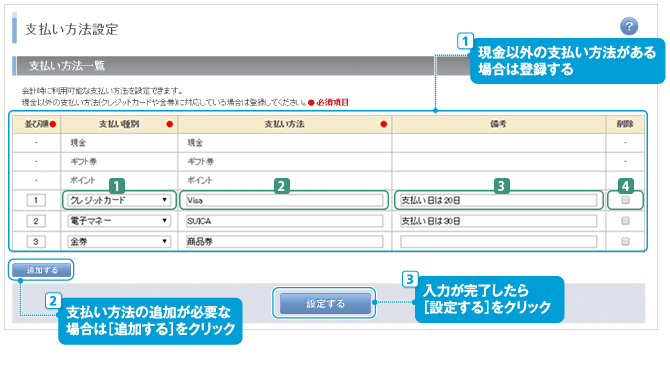The height and width of the screenshot is (365, 670).
Task: Click the 削除 column header
Action: (x=625, y=124)
